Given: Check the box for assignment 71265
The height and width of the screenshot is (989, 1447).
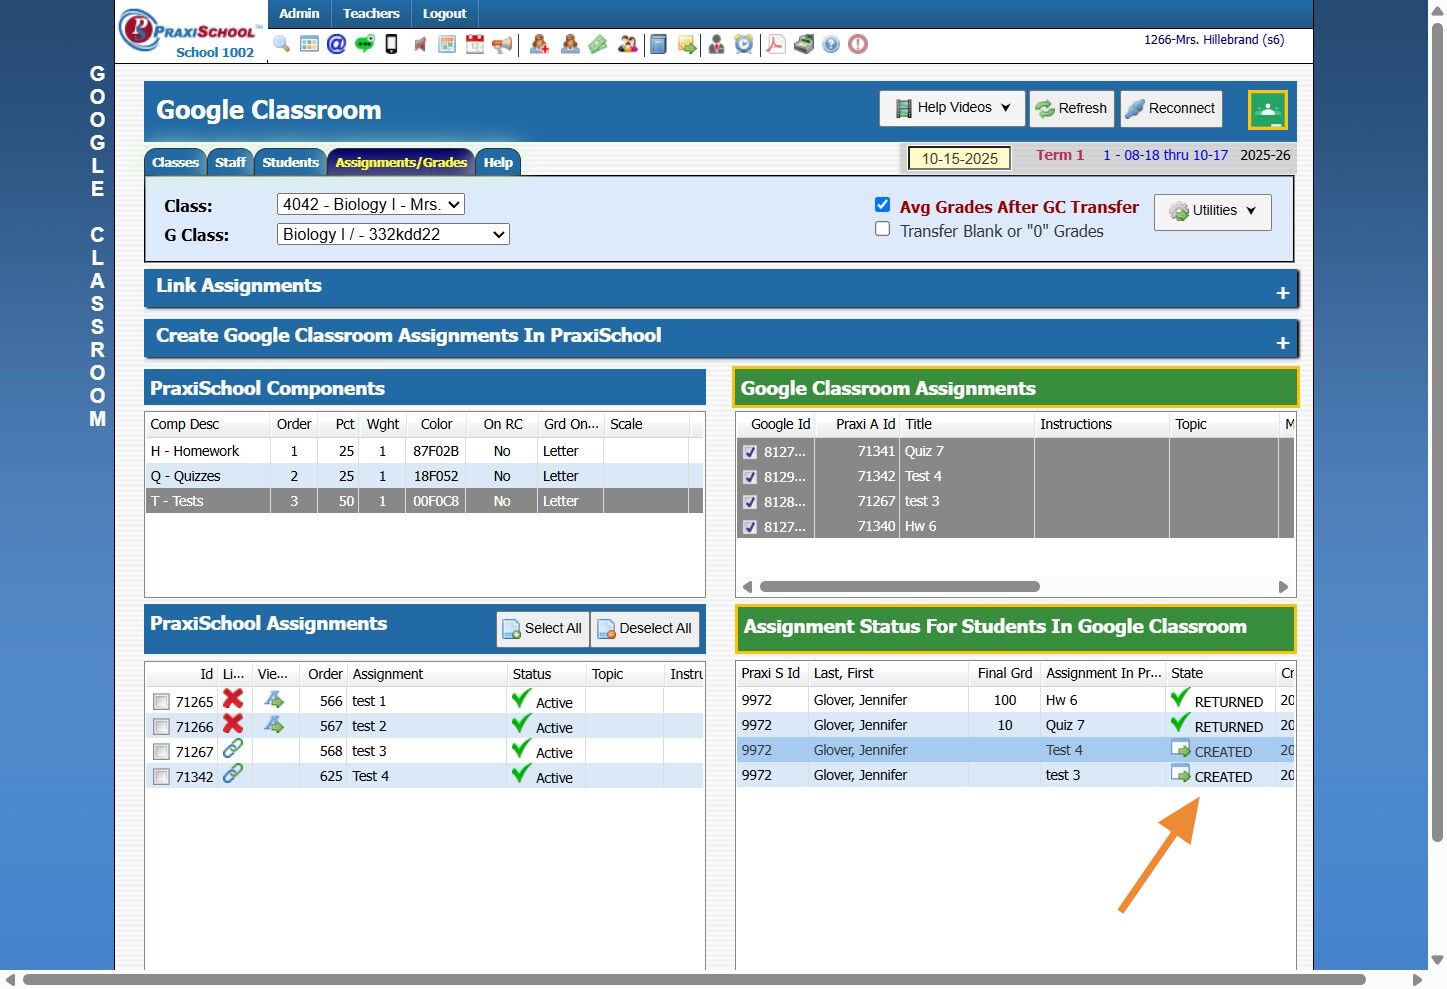Looking at the screenshot, I should click(161, 702).
